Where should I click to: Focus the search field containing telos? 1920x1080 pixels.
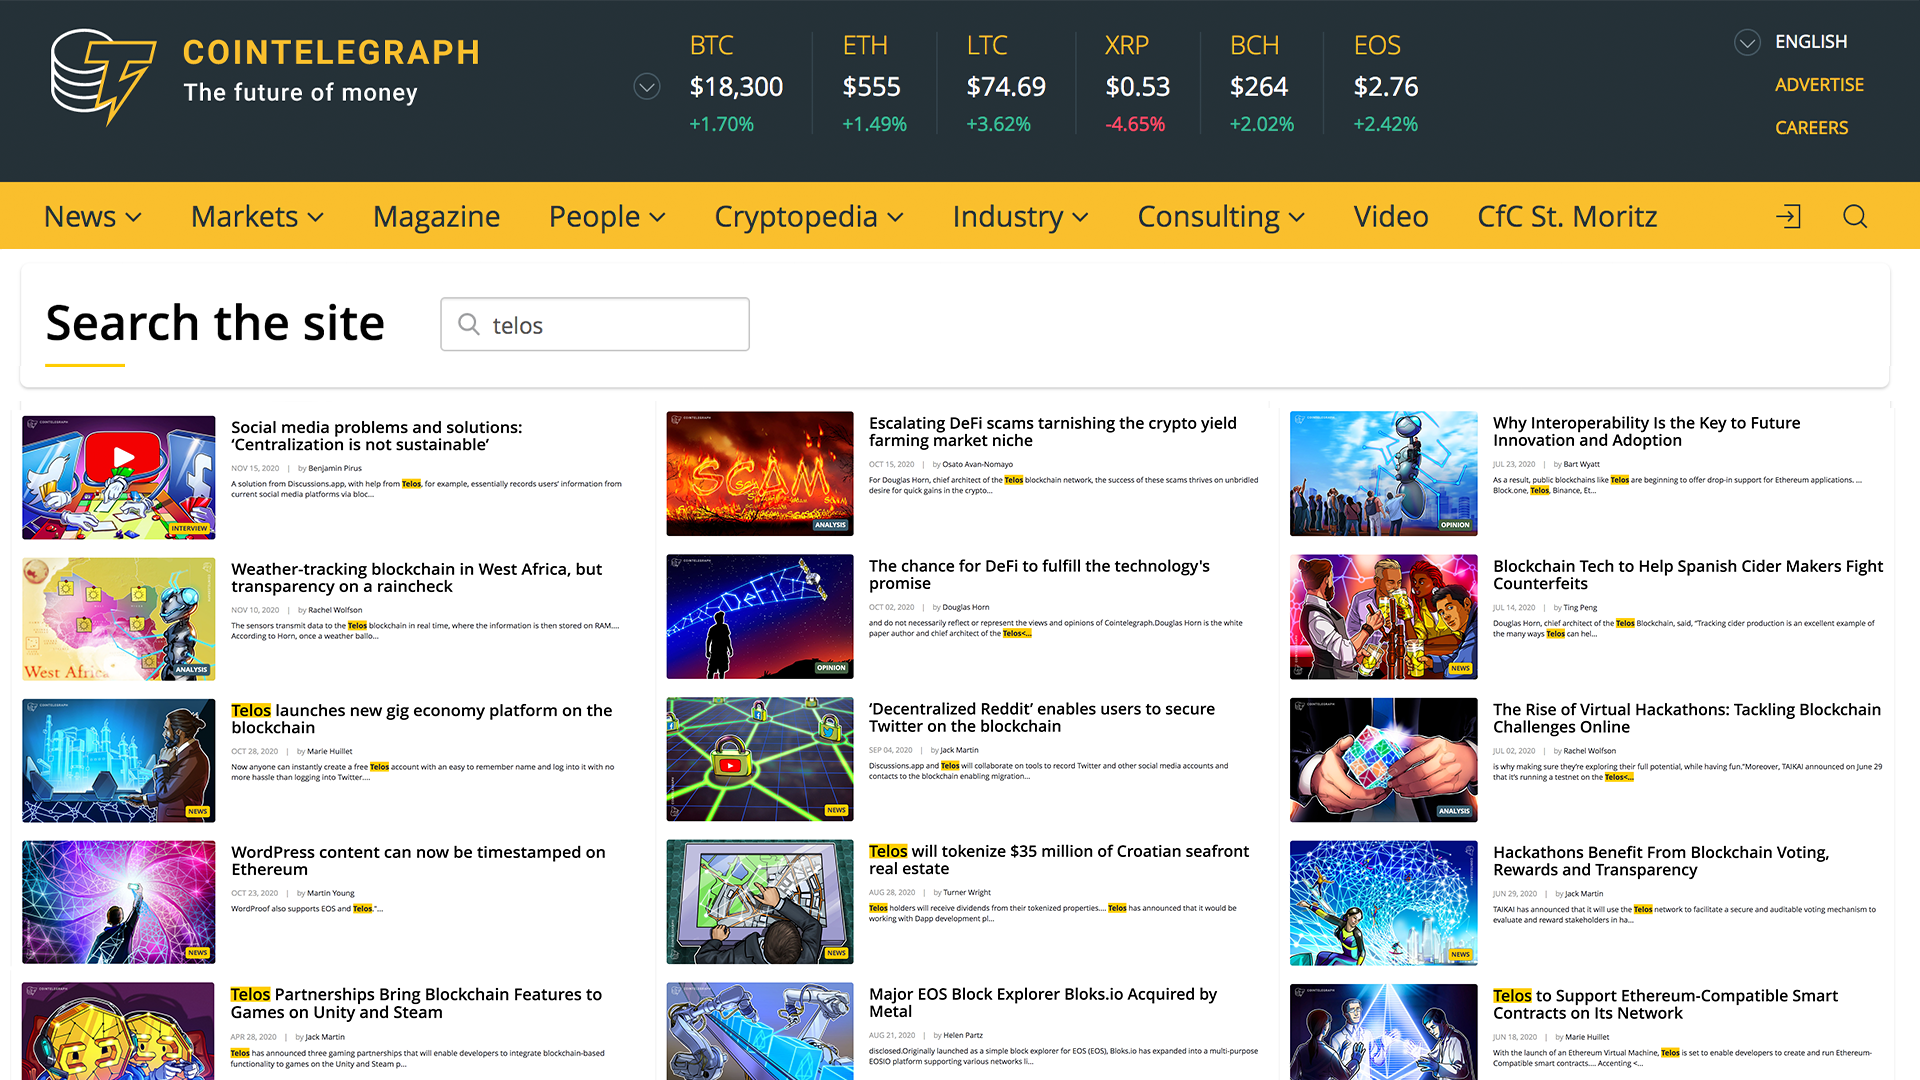coord(595,324)
